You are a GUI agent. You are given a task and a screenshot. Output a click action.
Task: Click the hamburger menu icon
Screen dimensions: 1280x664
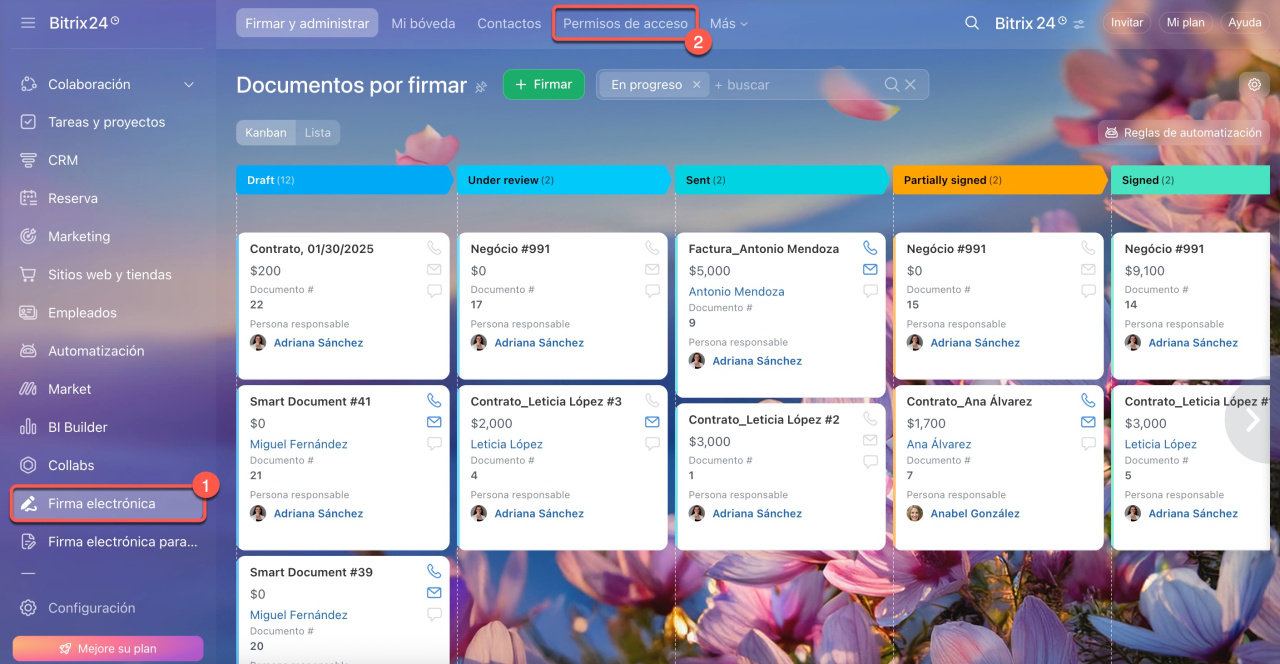[x=28, y=22]
